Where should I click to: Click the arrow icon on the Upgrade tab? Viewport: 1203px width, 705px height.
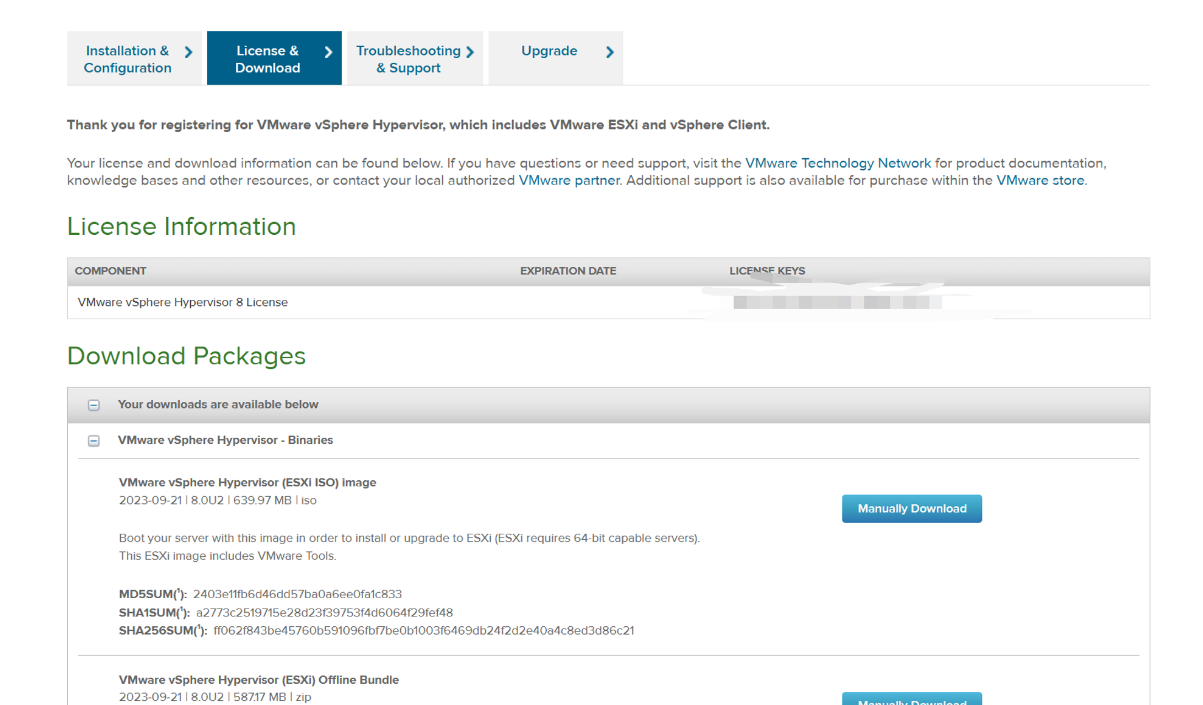(x=610, y=52)
